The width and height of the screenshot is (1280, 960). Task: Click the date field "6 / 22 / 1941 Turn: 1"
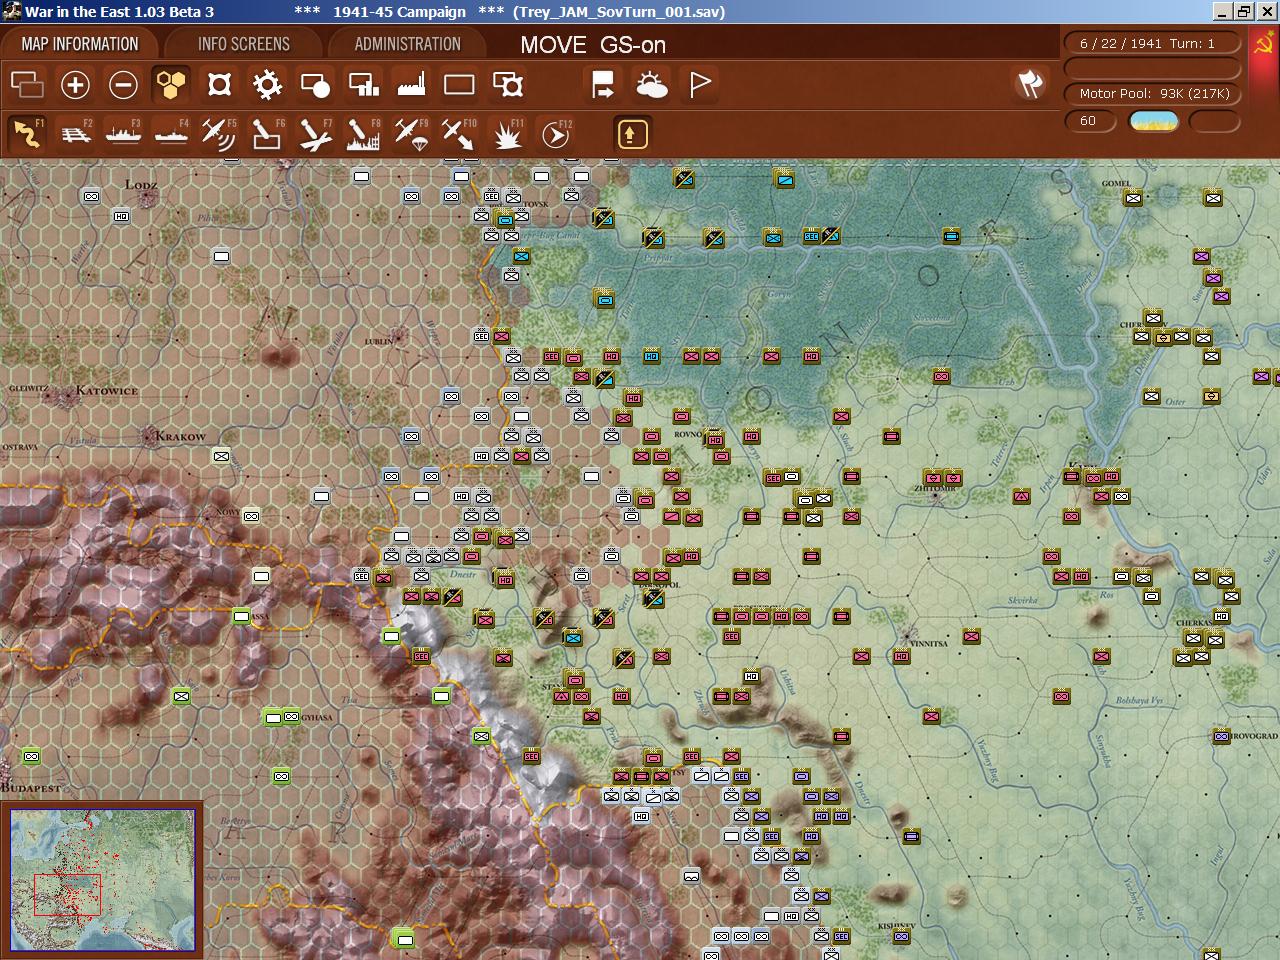click(1153, 43)
